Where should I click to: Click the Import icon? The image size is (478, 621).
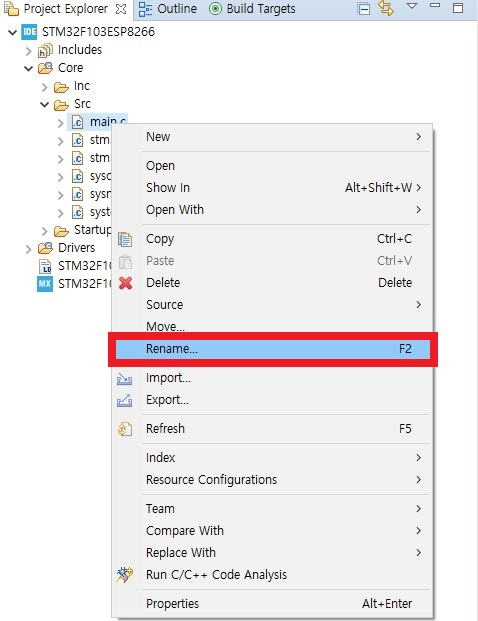pyautogui.click(x=124, y=379)
